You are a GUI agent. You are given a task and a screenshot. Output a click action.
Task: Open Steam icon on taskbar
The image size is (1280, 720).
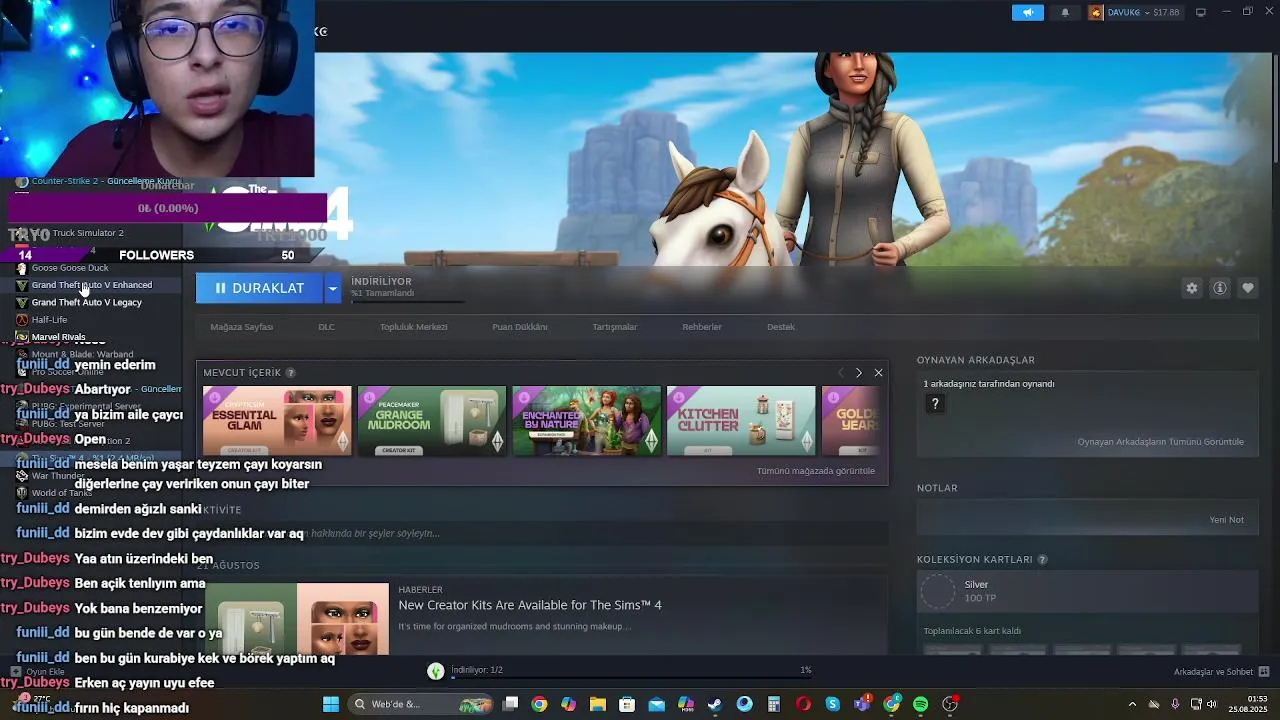pos(715,704)
